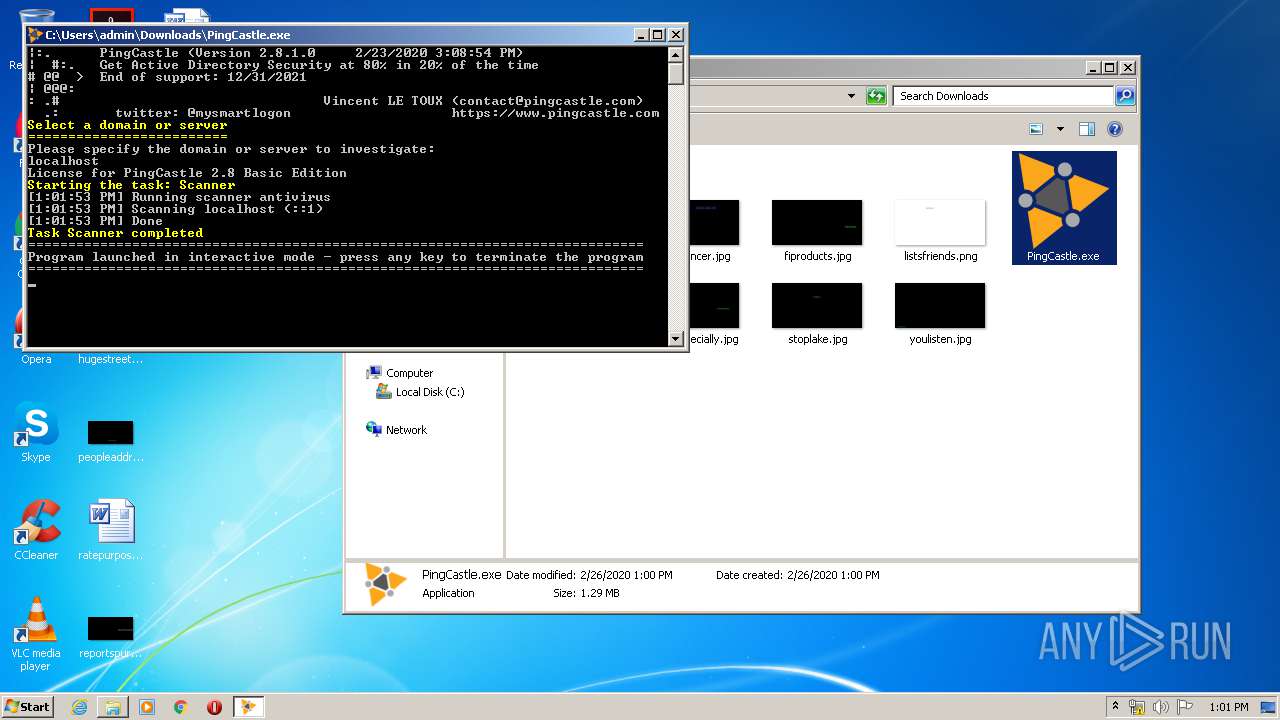Screen dimensions: 1280x720
Task: Open the address bar history dropdown
Action: click(x=851, y=96)
